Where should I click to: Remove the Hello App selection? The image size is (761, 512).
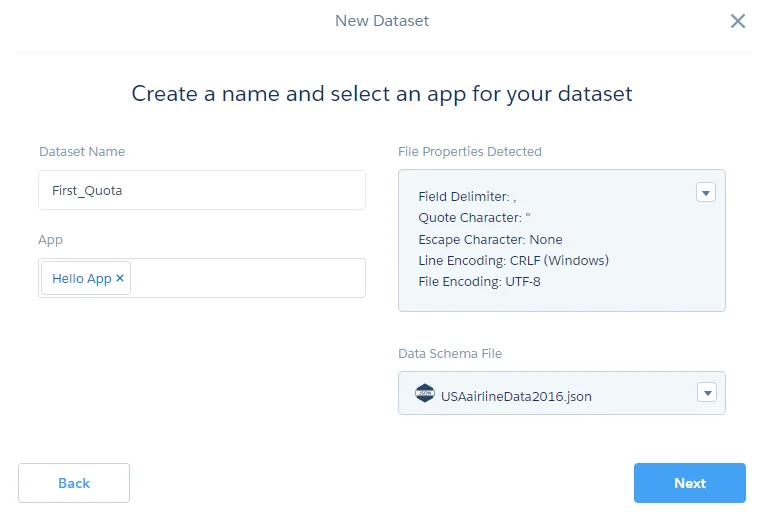tap(120, 279)
